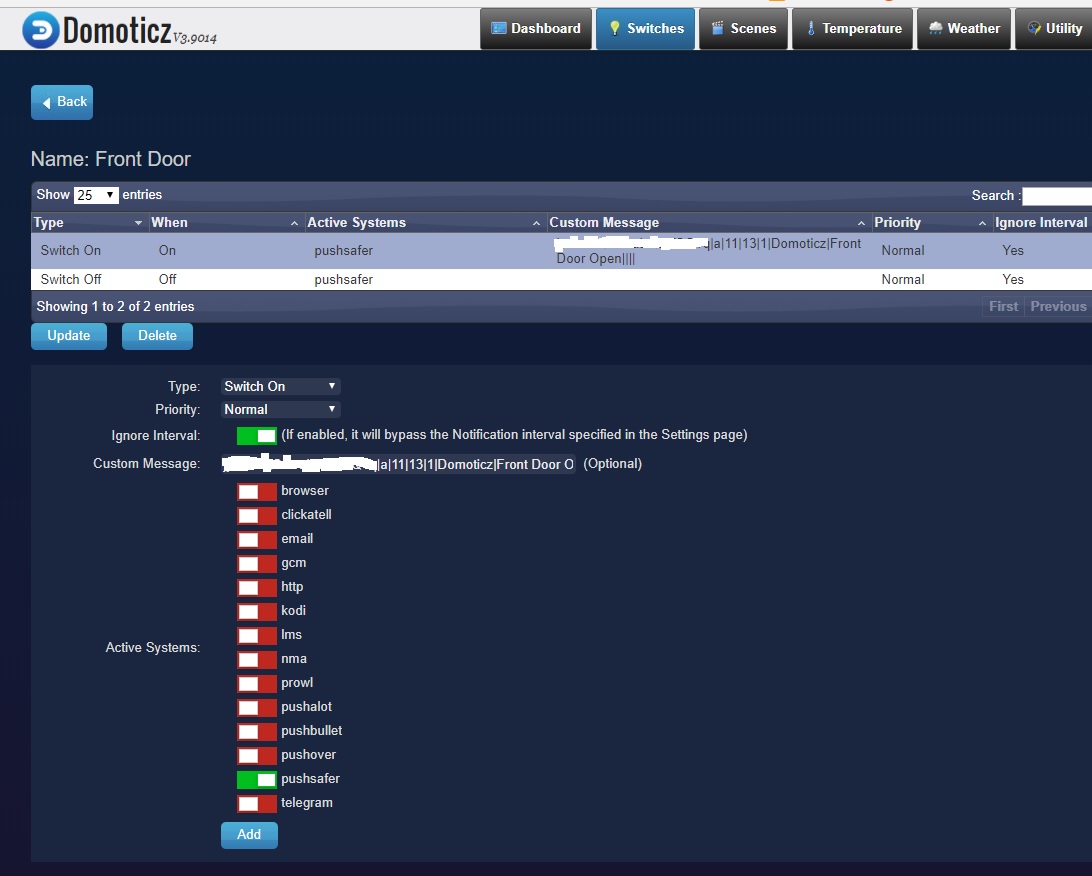
Task: Disable the pushsafer notification toggle
Action: pyautogui.click(x=256, y=780)
